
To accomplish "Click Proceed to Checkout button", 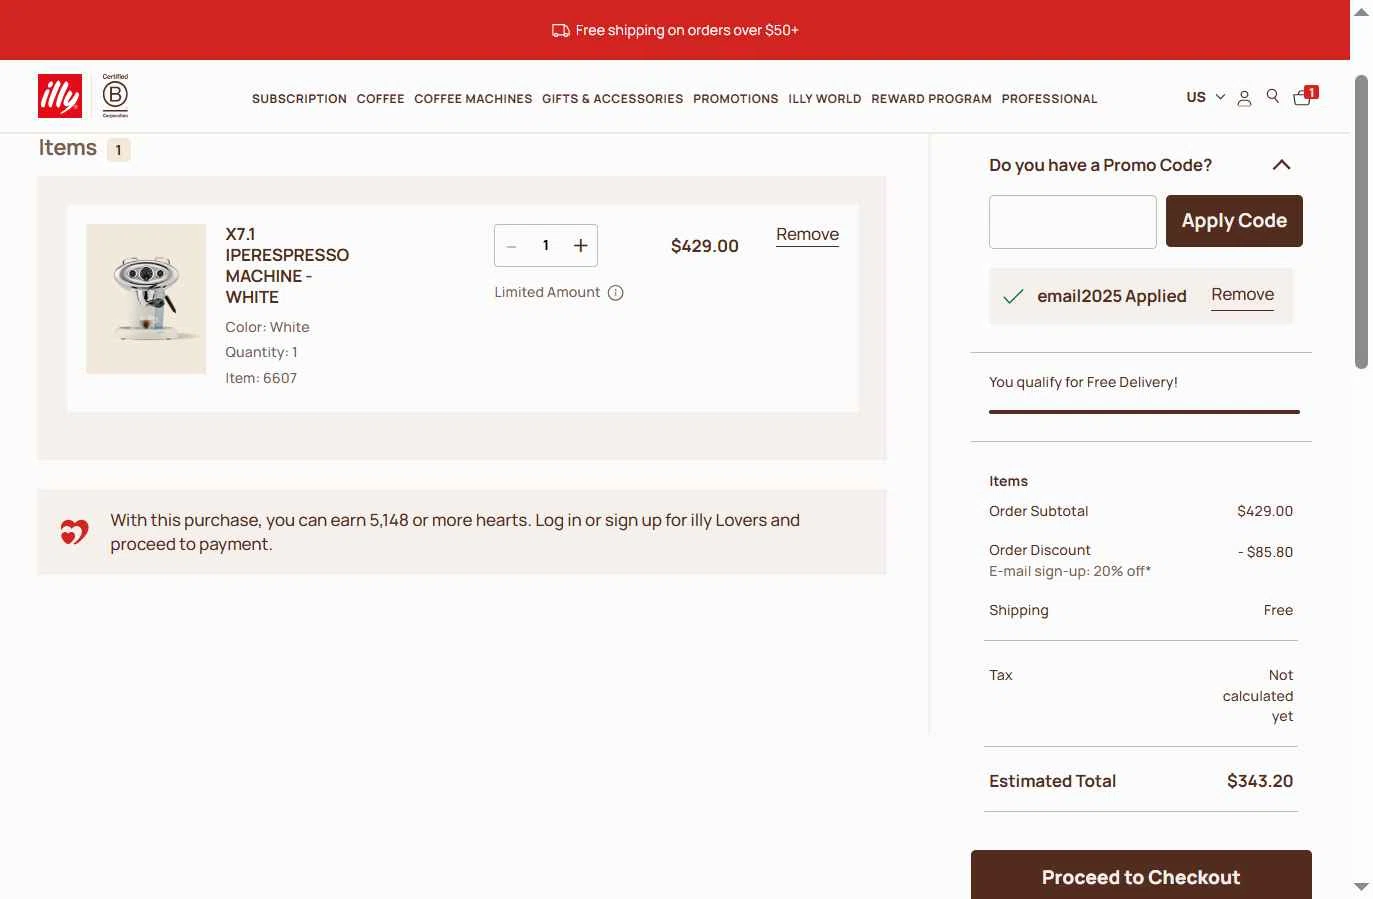I will tap(1141, 875).
